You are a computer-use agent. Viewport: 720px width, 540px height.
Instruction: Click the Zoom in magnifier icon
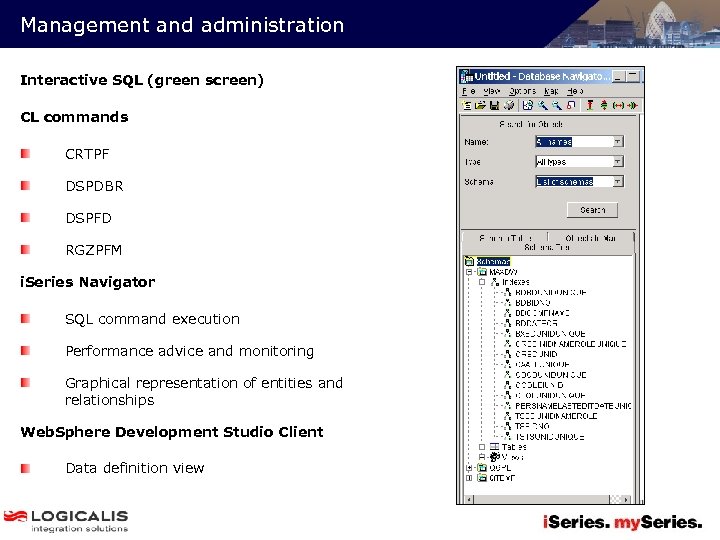[x=543, y=106]
